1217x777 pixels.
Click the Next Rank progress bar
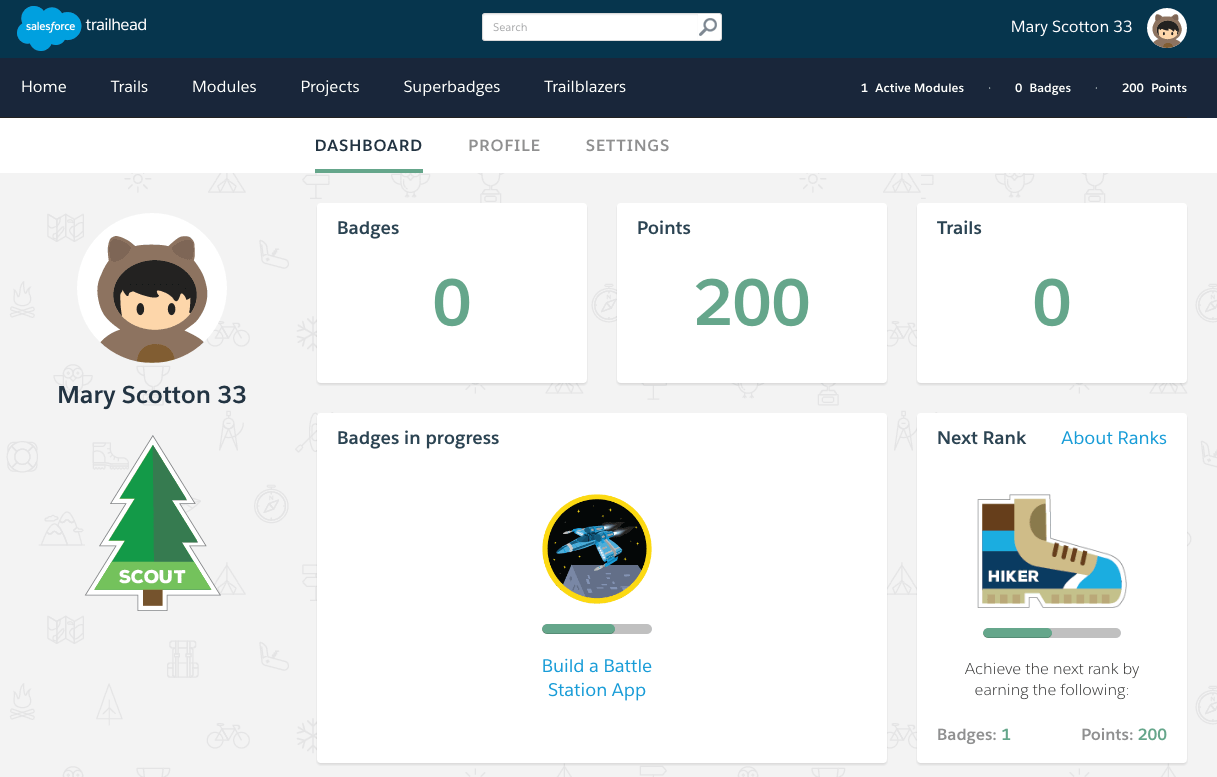(1051, 633)
